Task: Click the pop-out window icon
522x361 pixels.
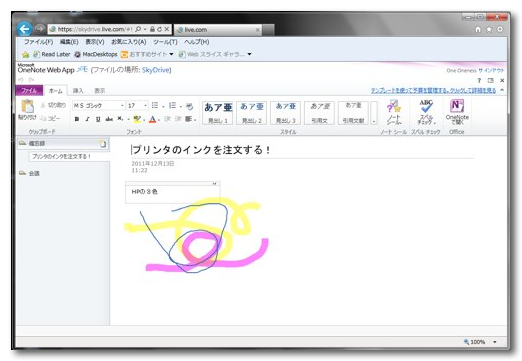Action: pos(490,80)
